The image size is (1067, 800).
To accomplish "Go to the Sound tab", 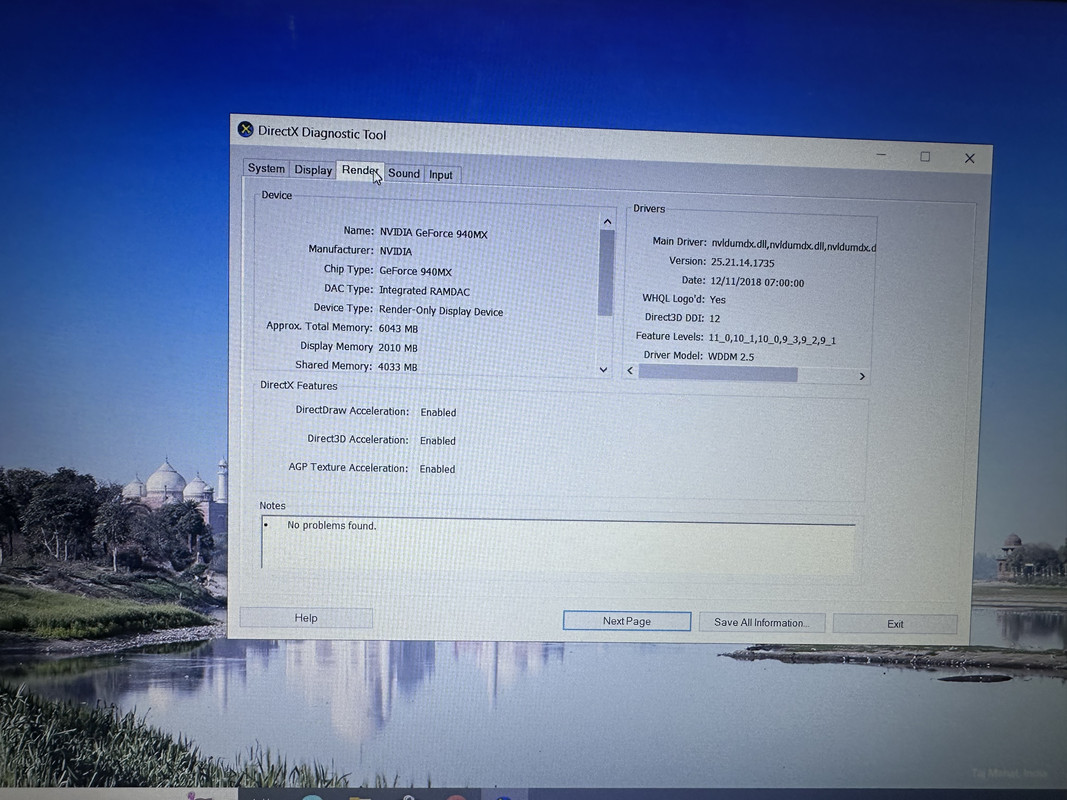I will [404, 173].
